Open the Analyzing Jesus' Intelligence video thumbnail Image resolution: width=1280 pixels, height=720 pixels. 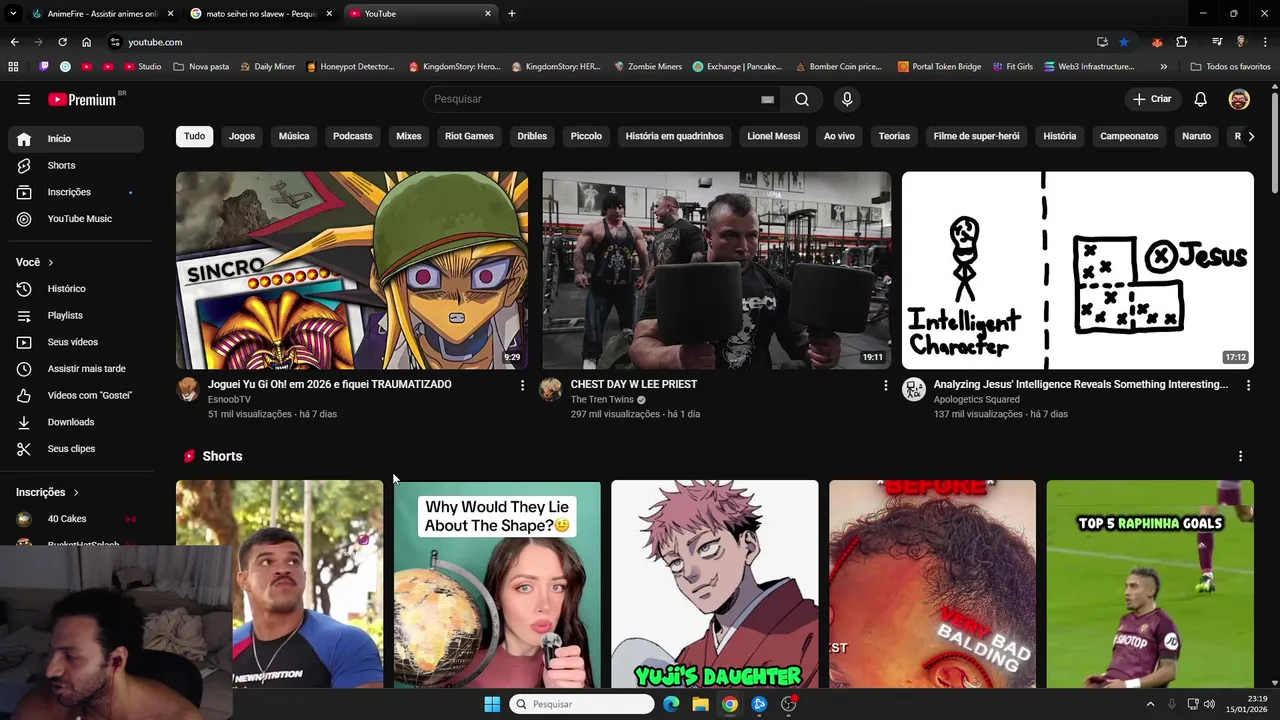[x=1078, y=270]
